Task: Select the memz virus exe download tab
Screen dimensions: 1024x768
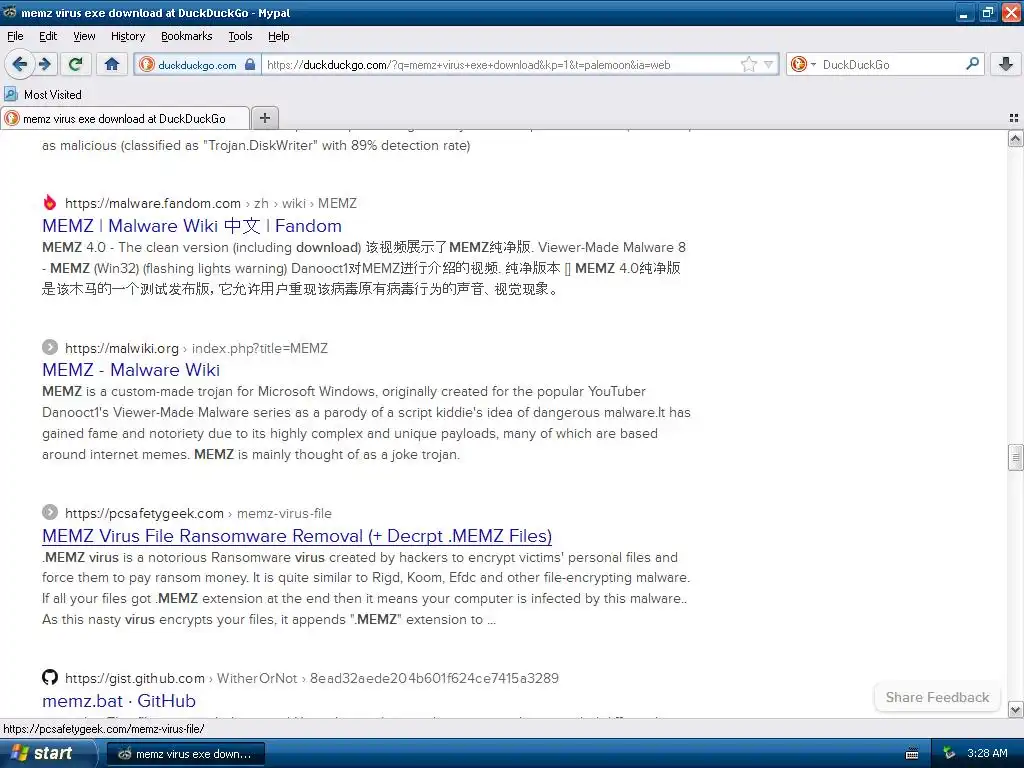Action: (x=124, y=118)
